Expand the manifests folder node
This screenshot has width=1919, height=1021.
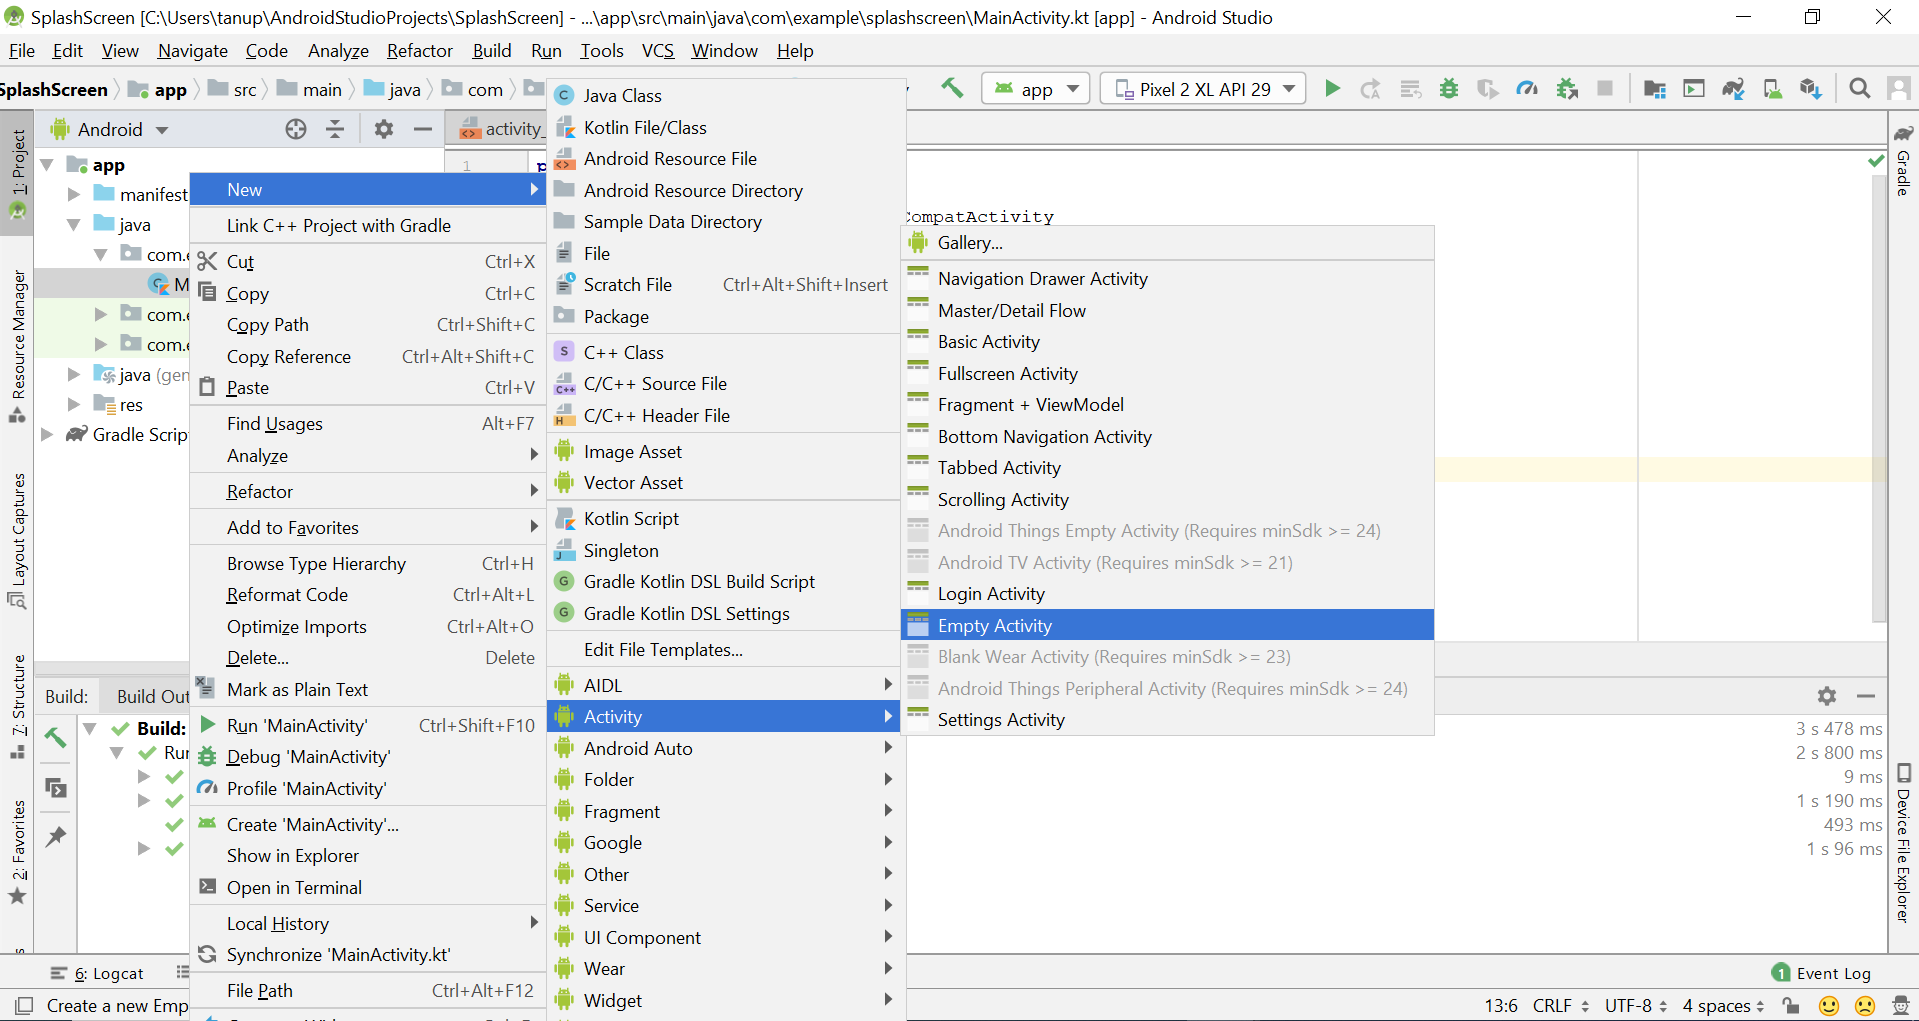[x=73, y=194]
